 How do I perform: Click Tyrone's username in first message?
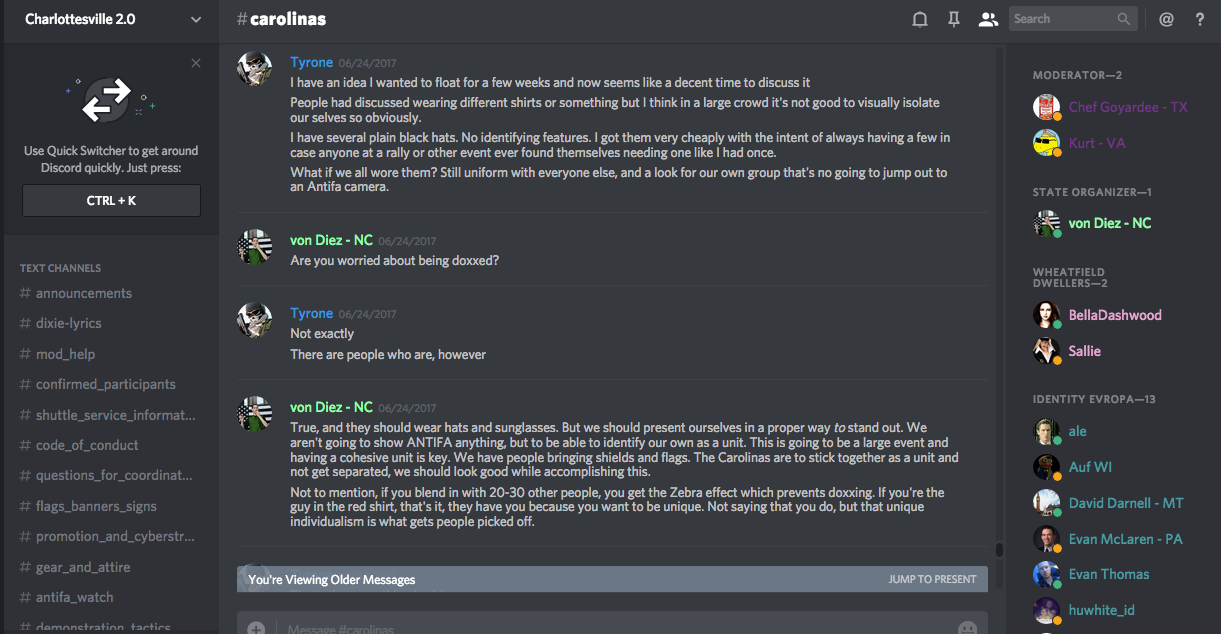[311, 62]
